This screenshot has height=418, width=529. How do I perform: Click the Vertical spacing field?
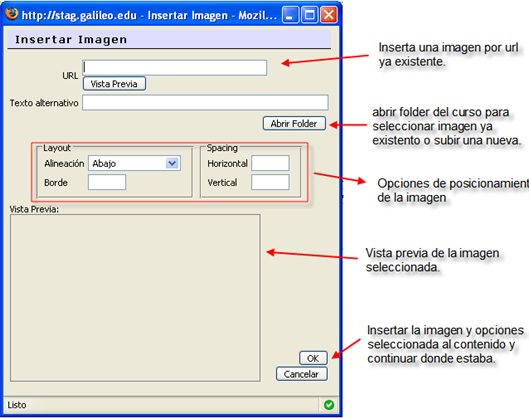[x=270, y=182]
